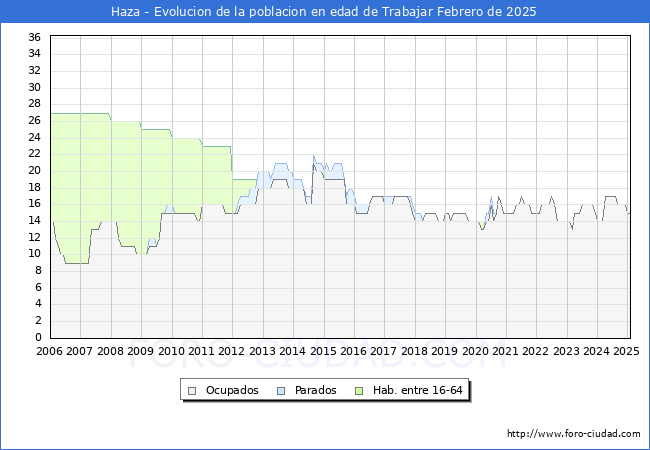
Task: Click the Hab. entre 16-64 legend swatch
Action: 359,391
